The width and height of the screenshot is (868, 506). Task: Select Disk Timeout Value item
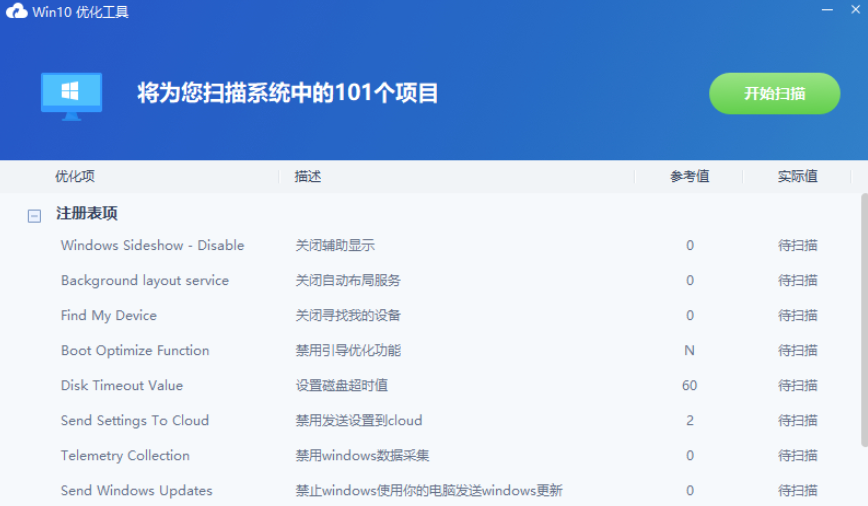(122, 385)
